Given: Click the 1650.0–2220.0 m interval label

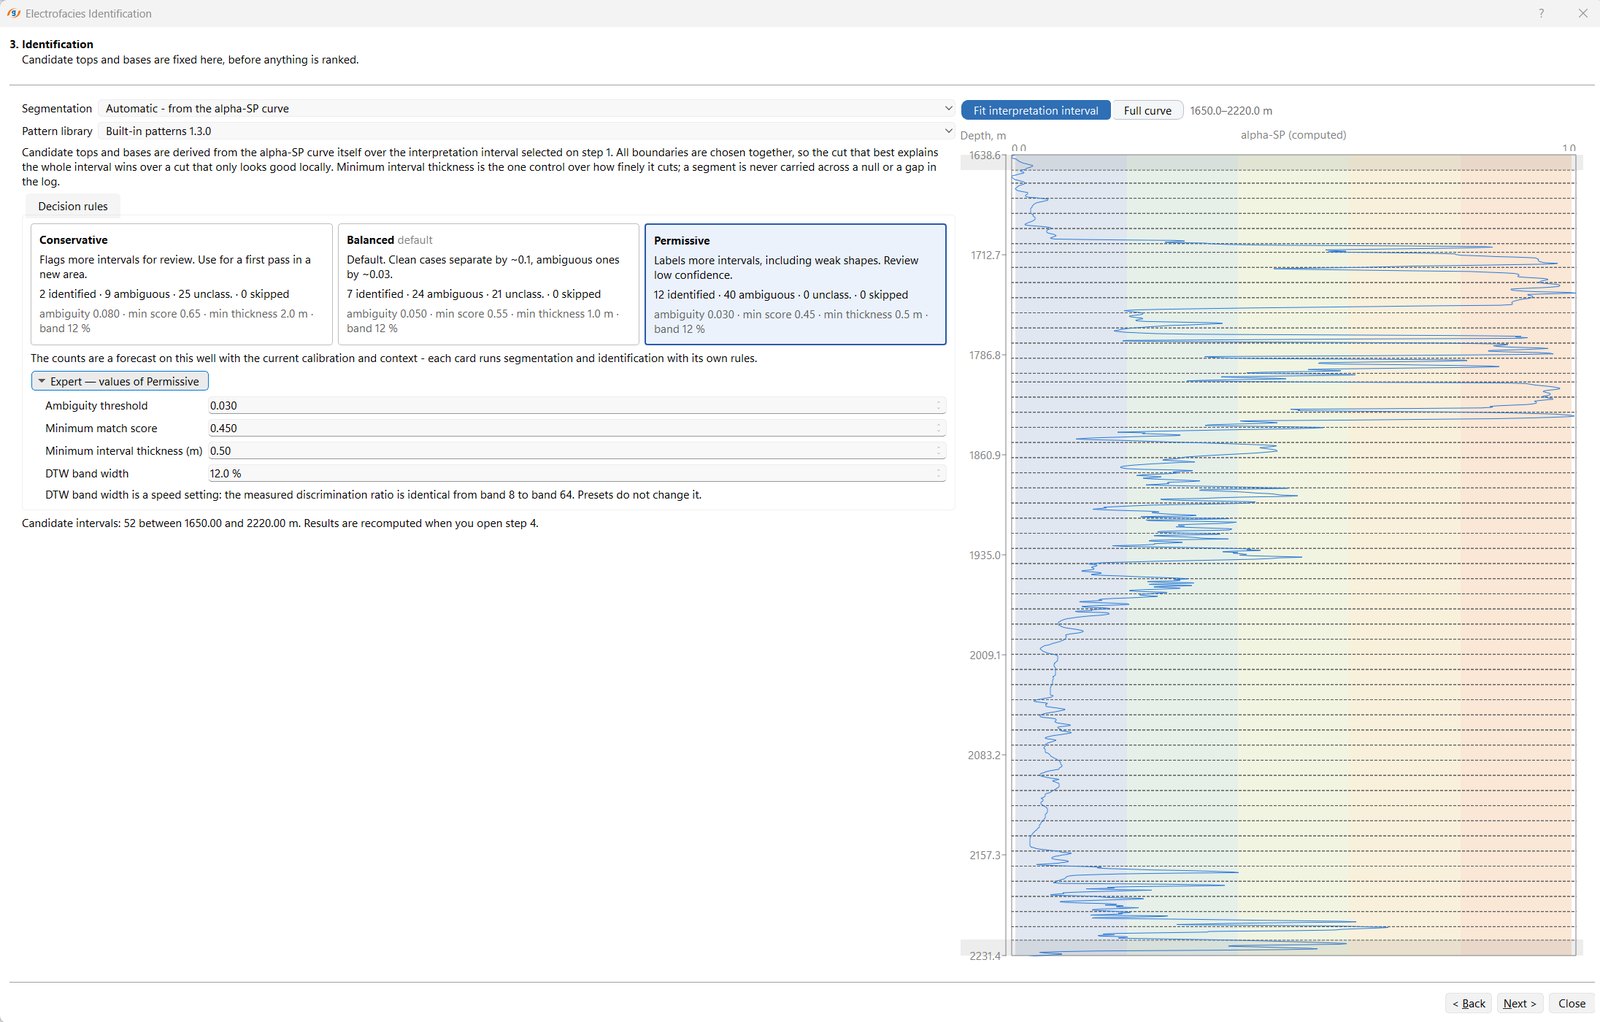Looking at the screenshot, I should point(1231,111).
